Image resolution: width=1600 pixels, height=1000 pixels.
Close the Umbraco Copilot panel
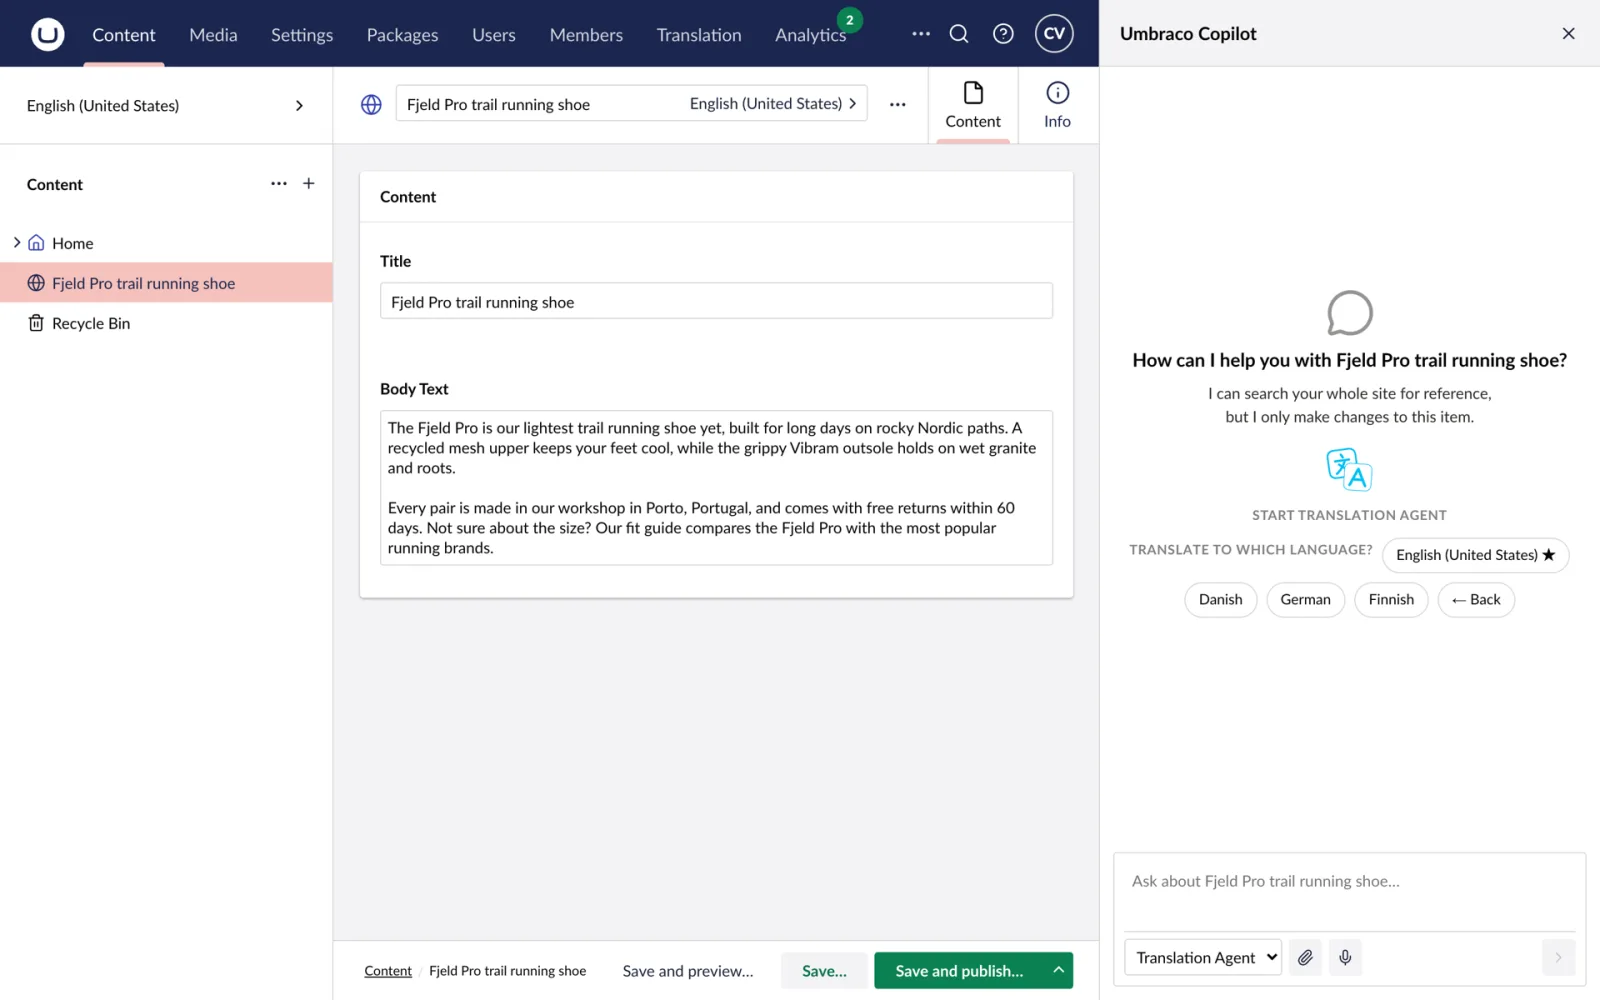pos(1568,34)
